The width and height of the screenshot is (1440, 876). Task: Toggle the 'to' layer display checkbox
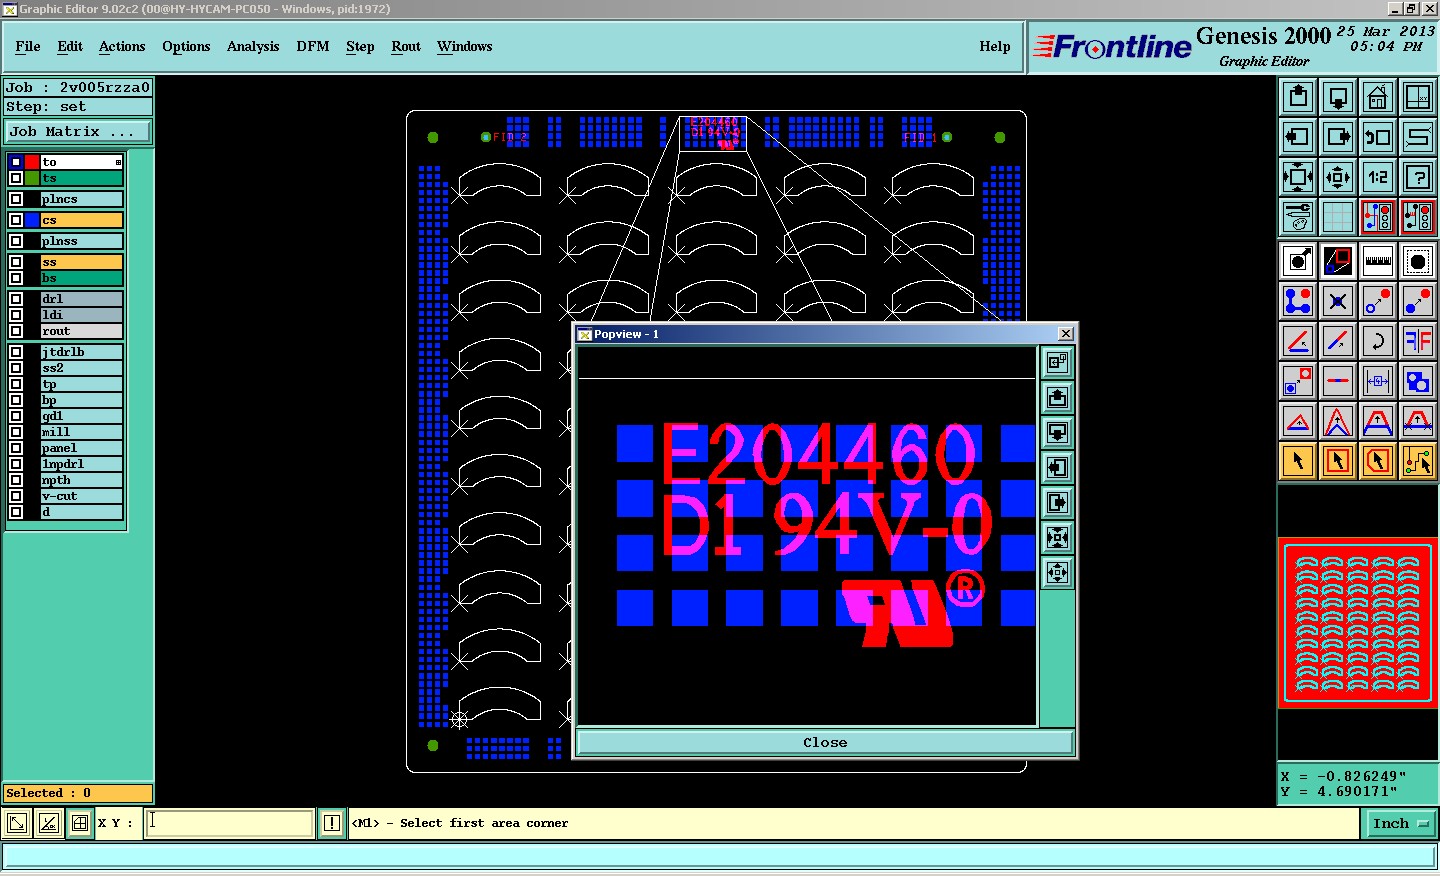click(16, 162)
